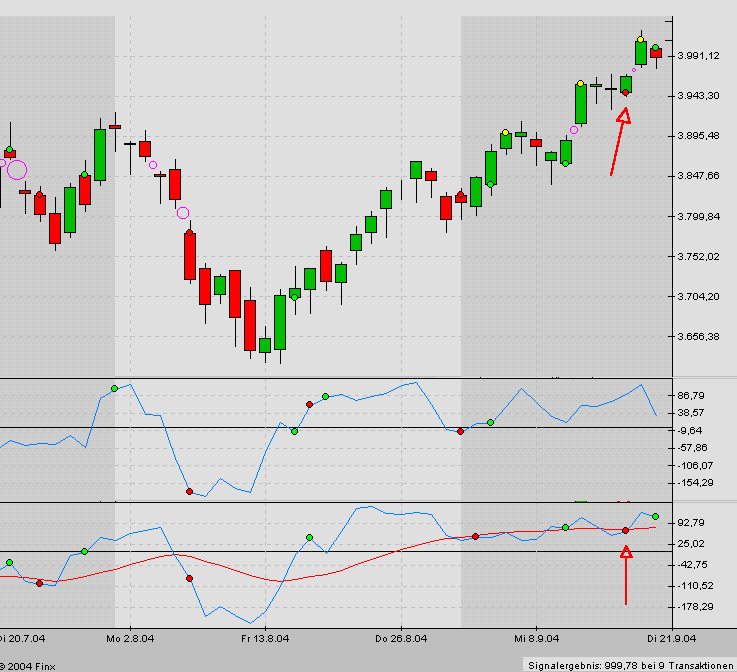737x672 pixels.
Task: Click green dot at middle oscillator's peak
Action: 114,387
